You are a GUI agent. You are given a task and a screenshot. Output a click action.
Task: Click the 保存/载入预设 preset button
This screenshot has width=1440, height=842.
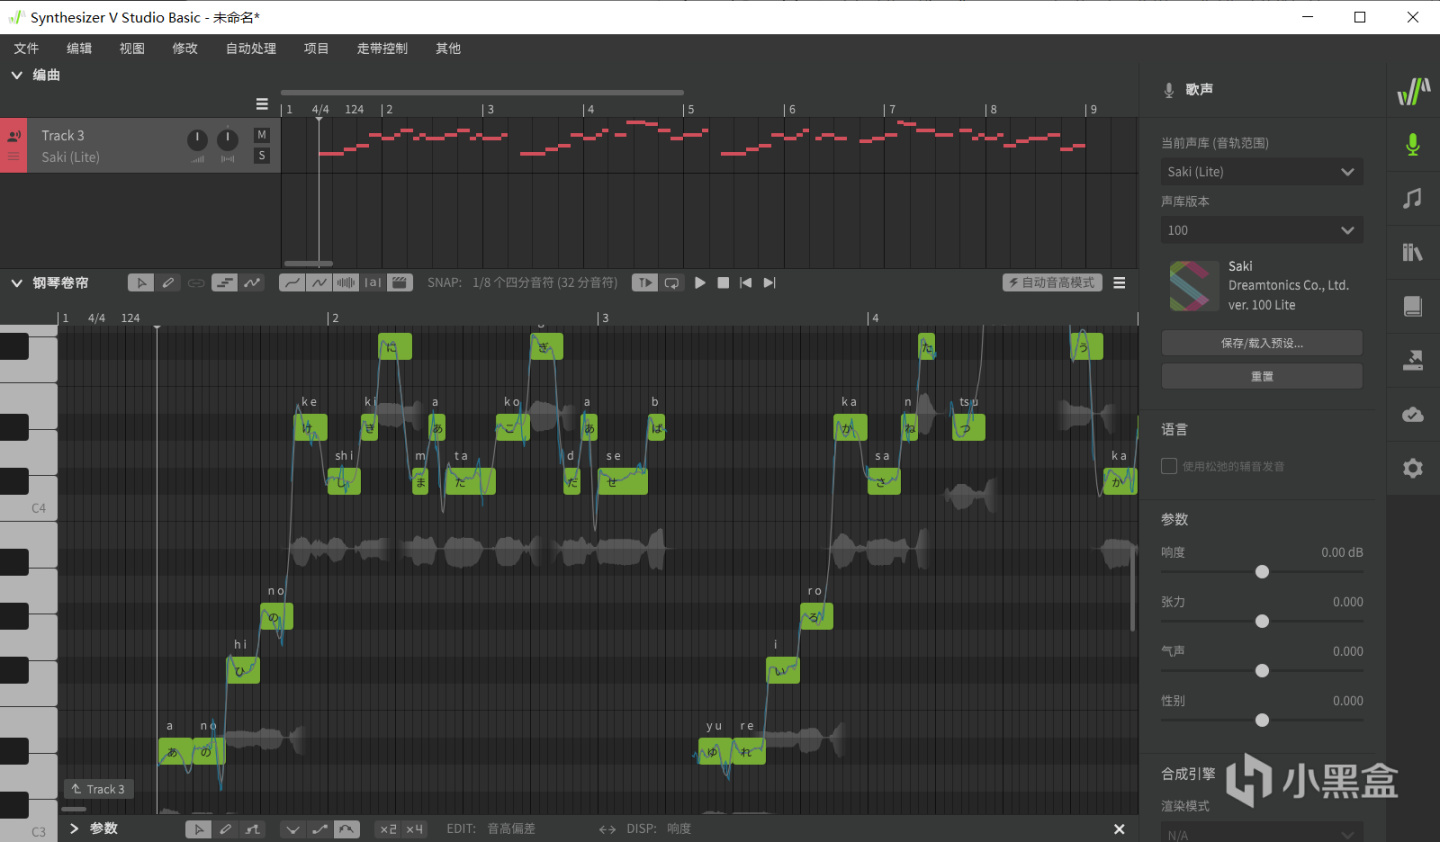click(x=1262, y=343)
